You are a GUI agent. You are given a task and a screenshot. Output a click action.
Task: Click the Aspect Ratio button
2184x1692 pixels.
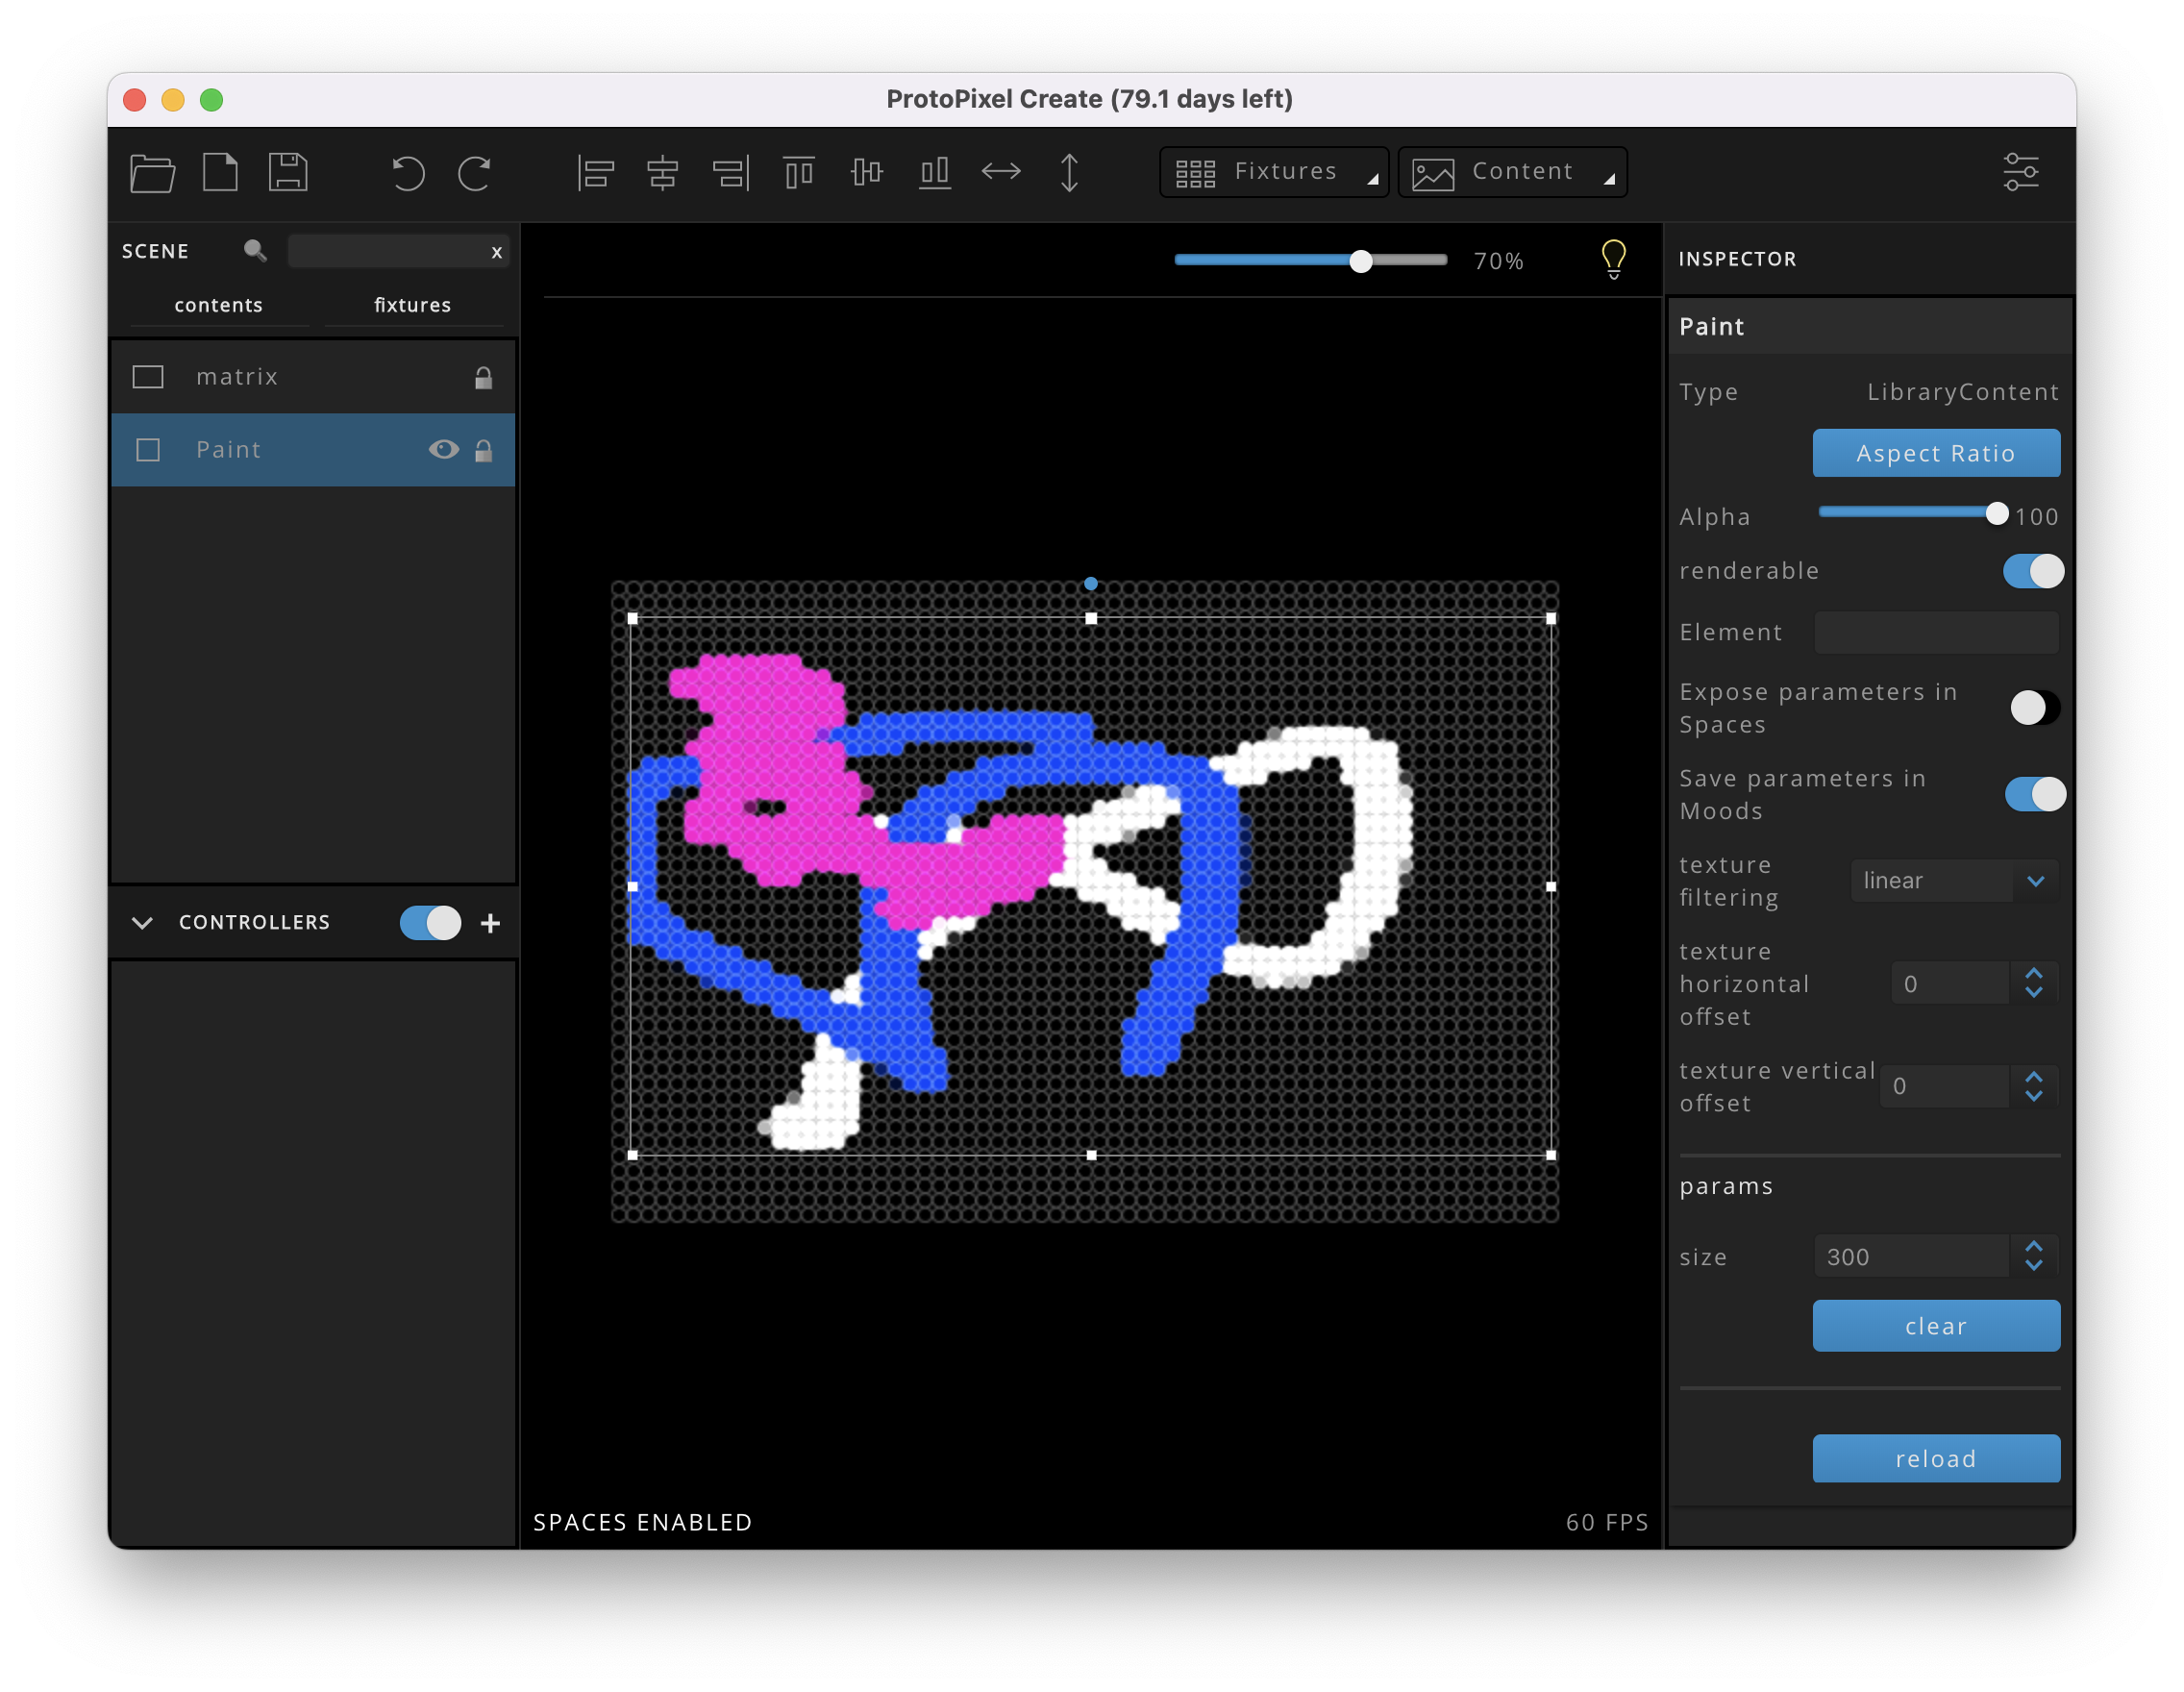(1936, 453)
